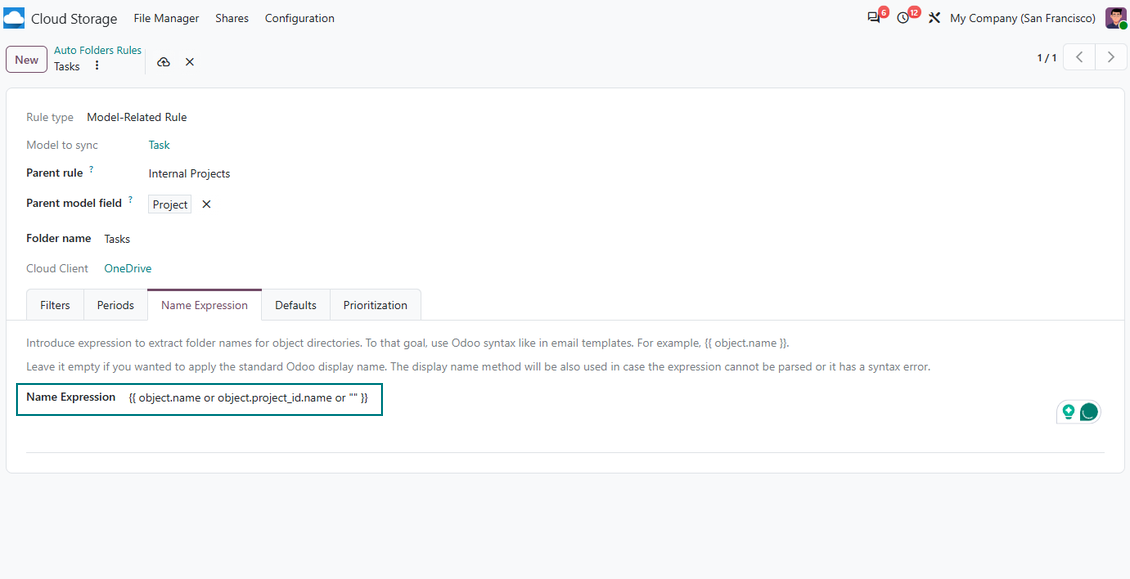Switch to the Defaults tab
The height and width of the screenshot is (579, 1130).
click(295, 305)
